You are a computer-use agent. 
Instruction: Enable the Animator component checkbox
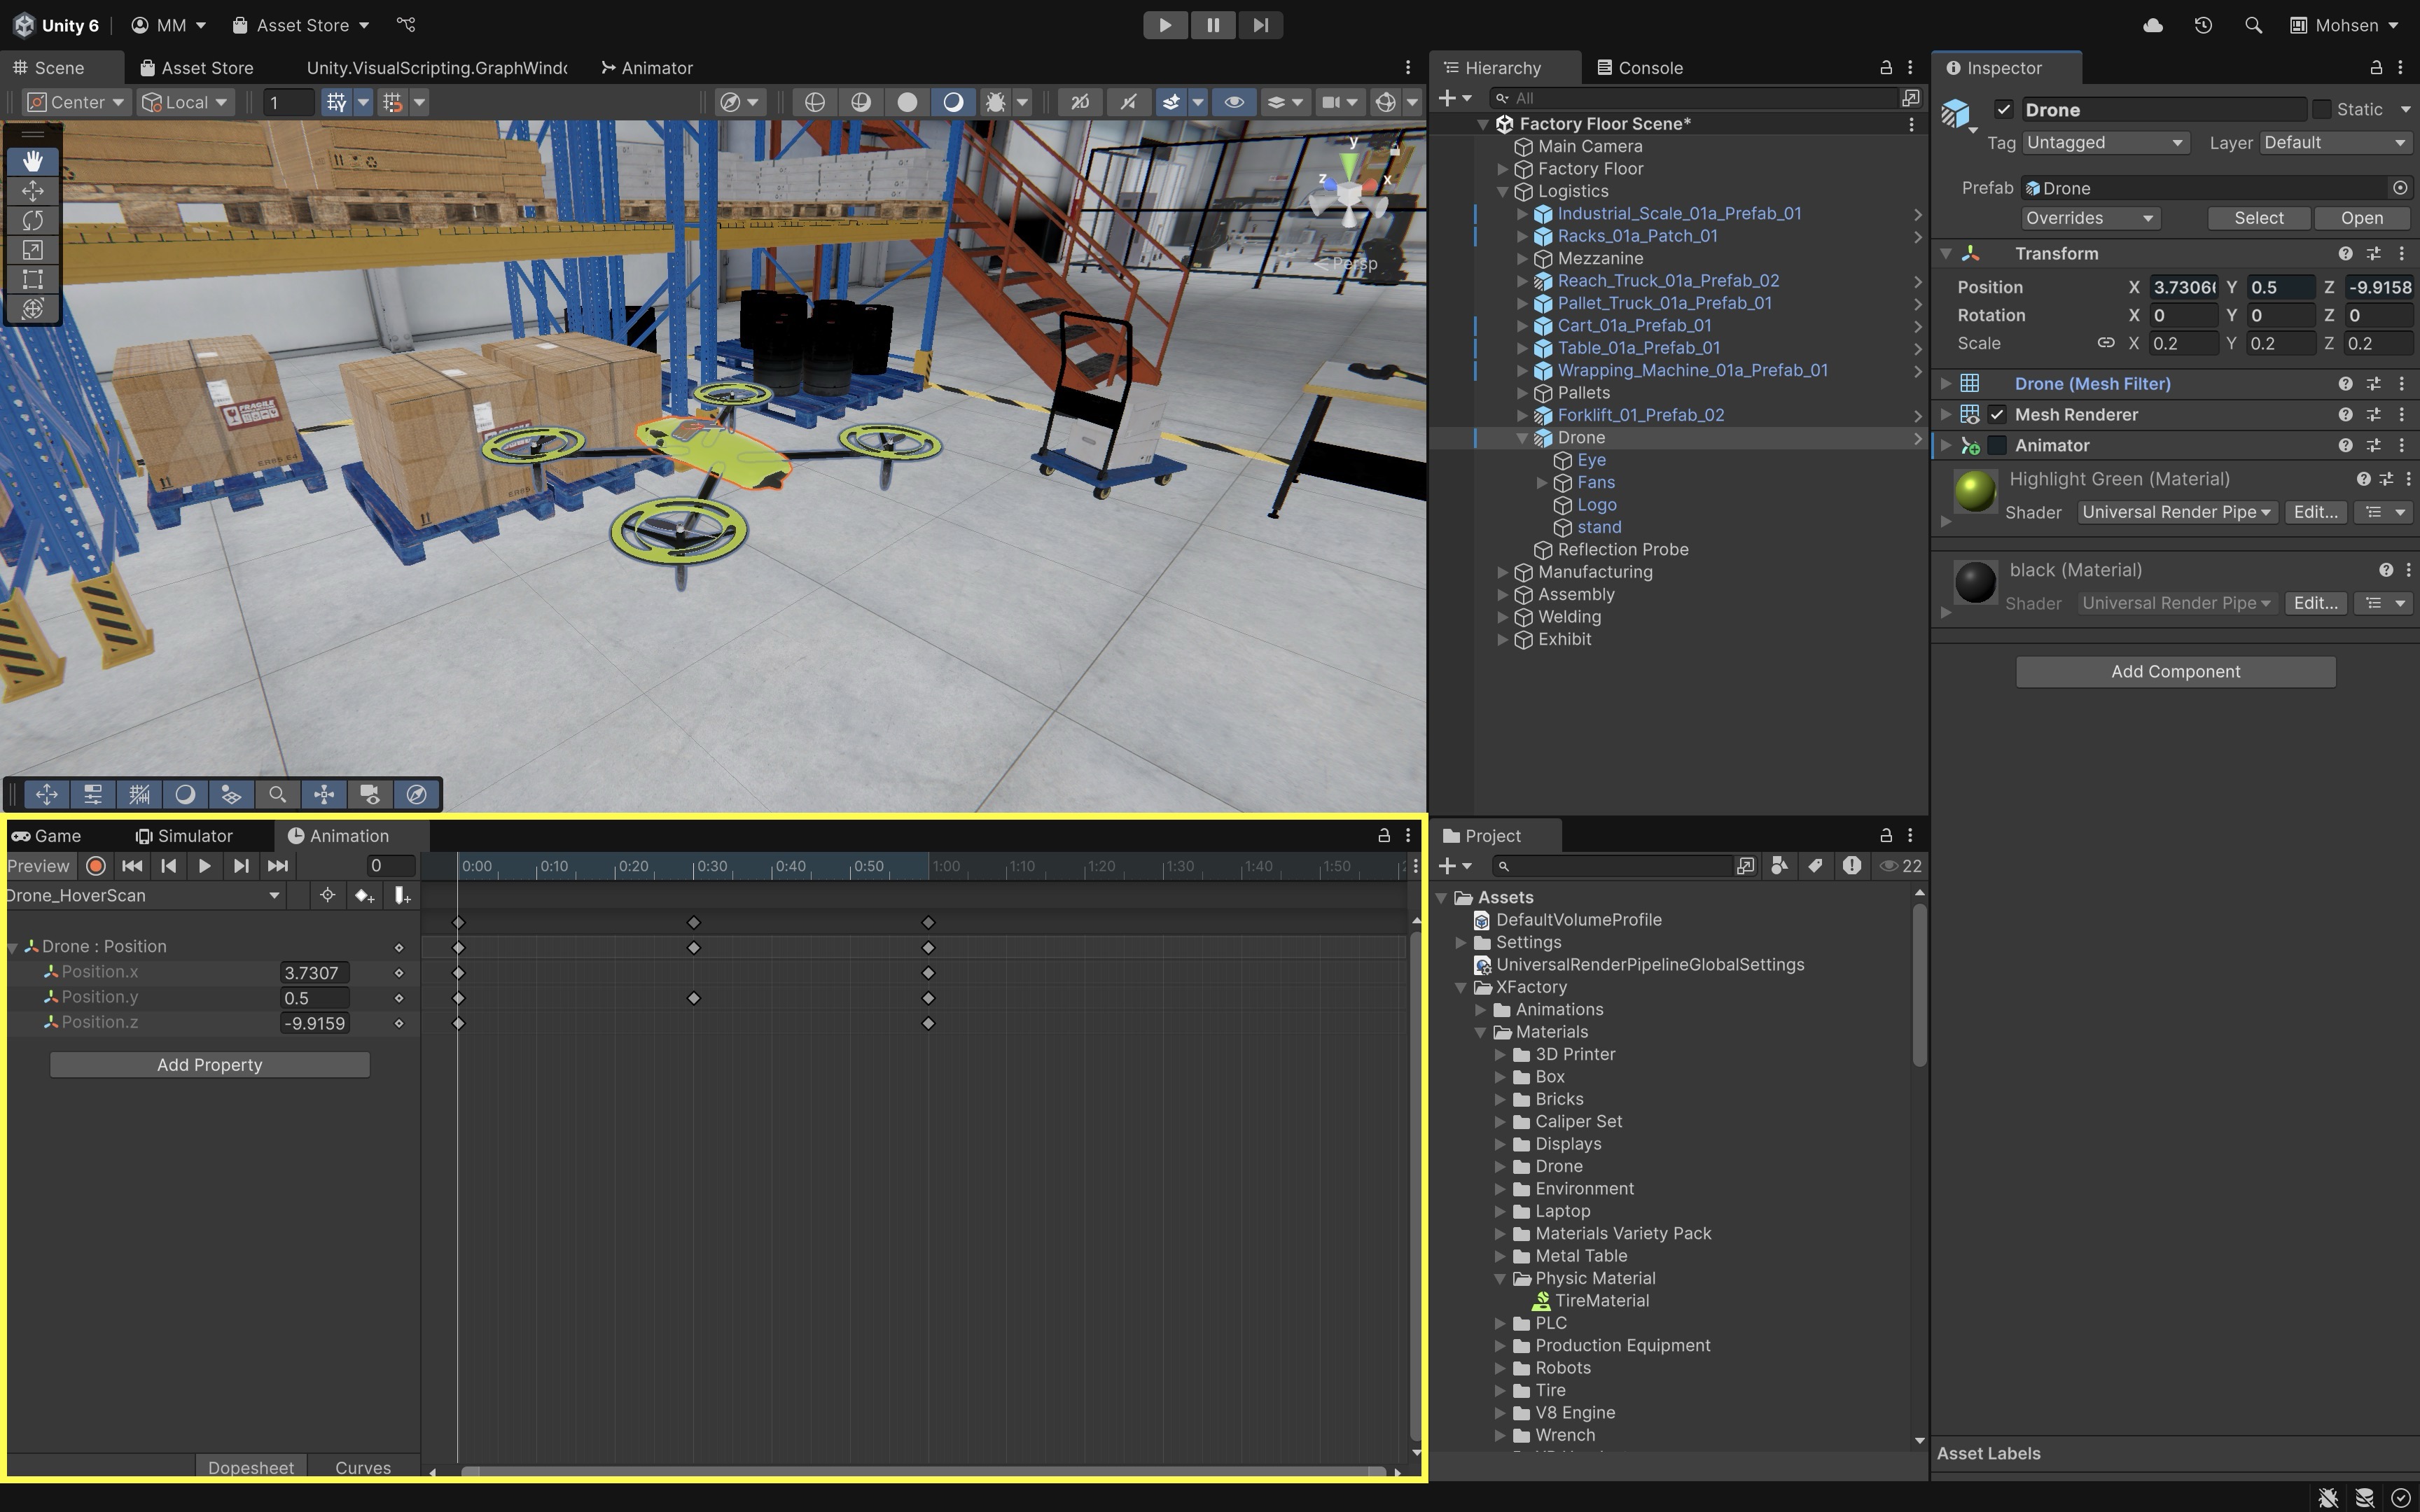click(1997, 446)
